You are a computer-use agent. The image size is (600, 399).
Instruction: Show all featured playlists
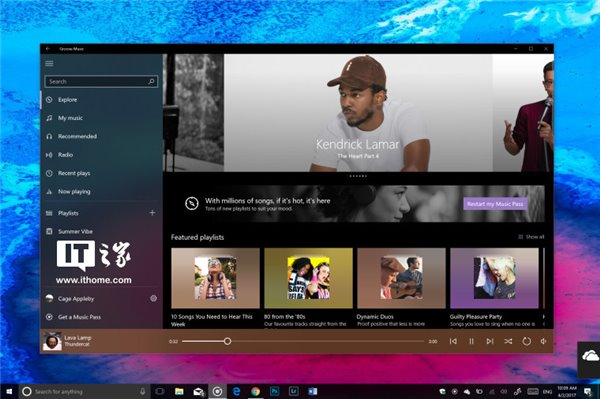(531, 237)
